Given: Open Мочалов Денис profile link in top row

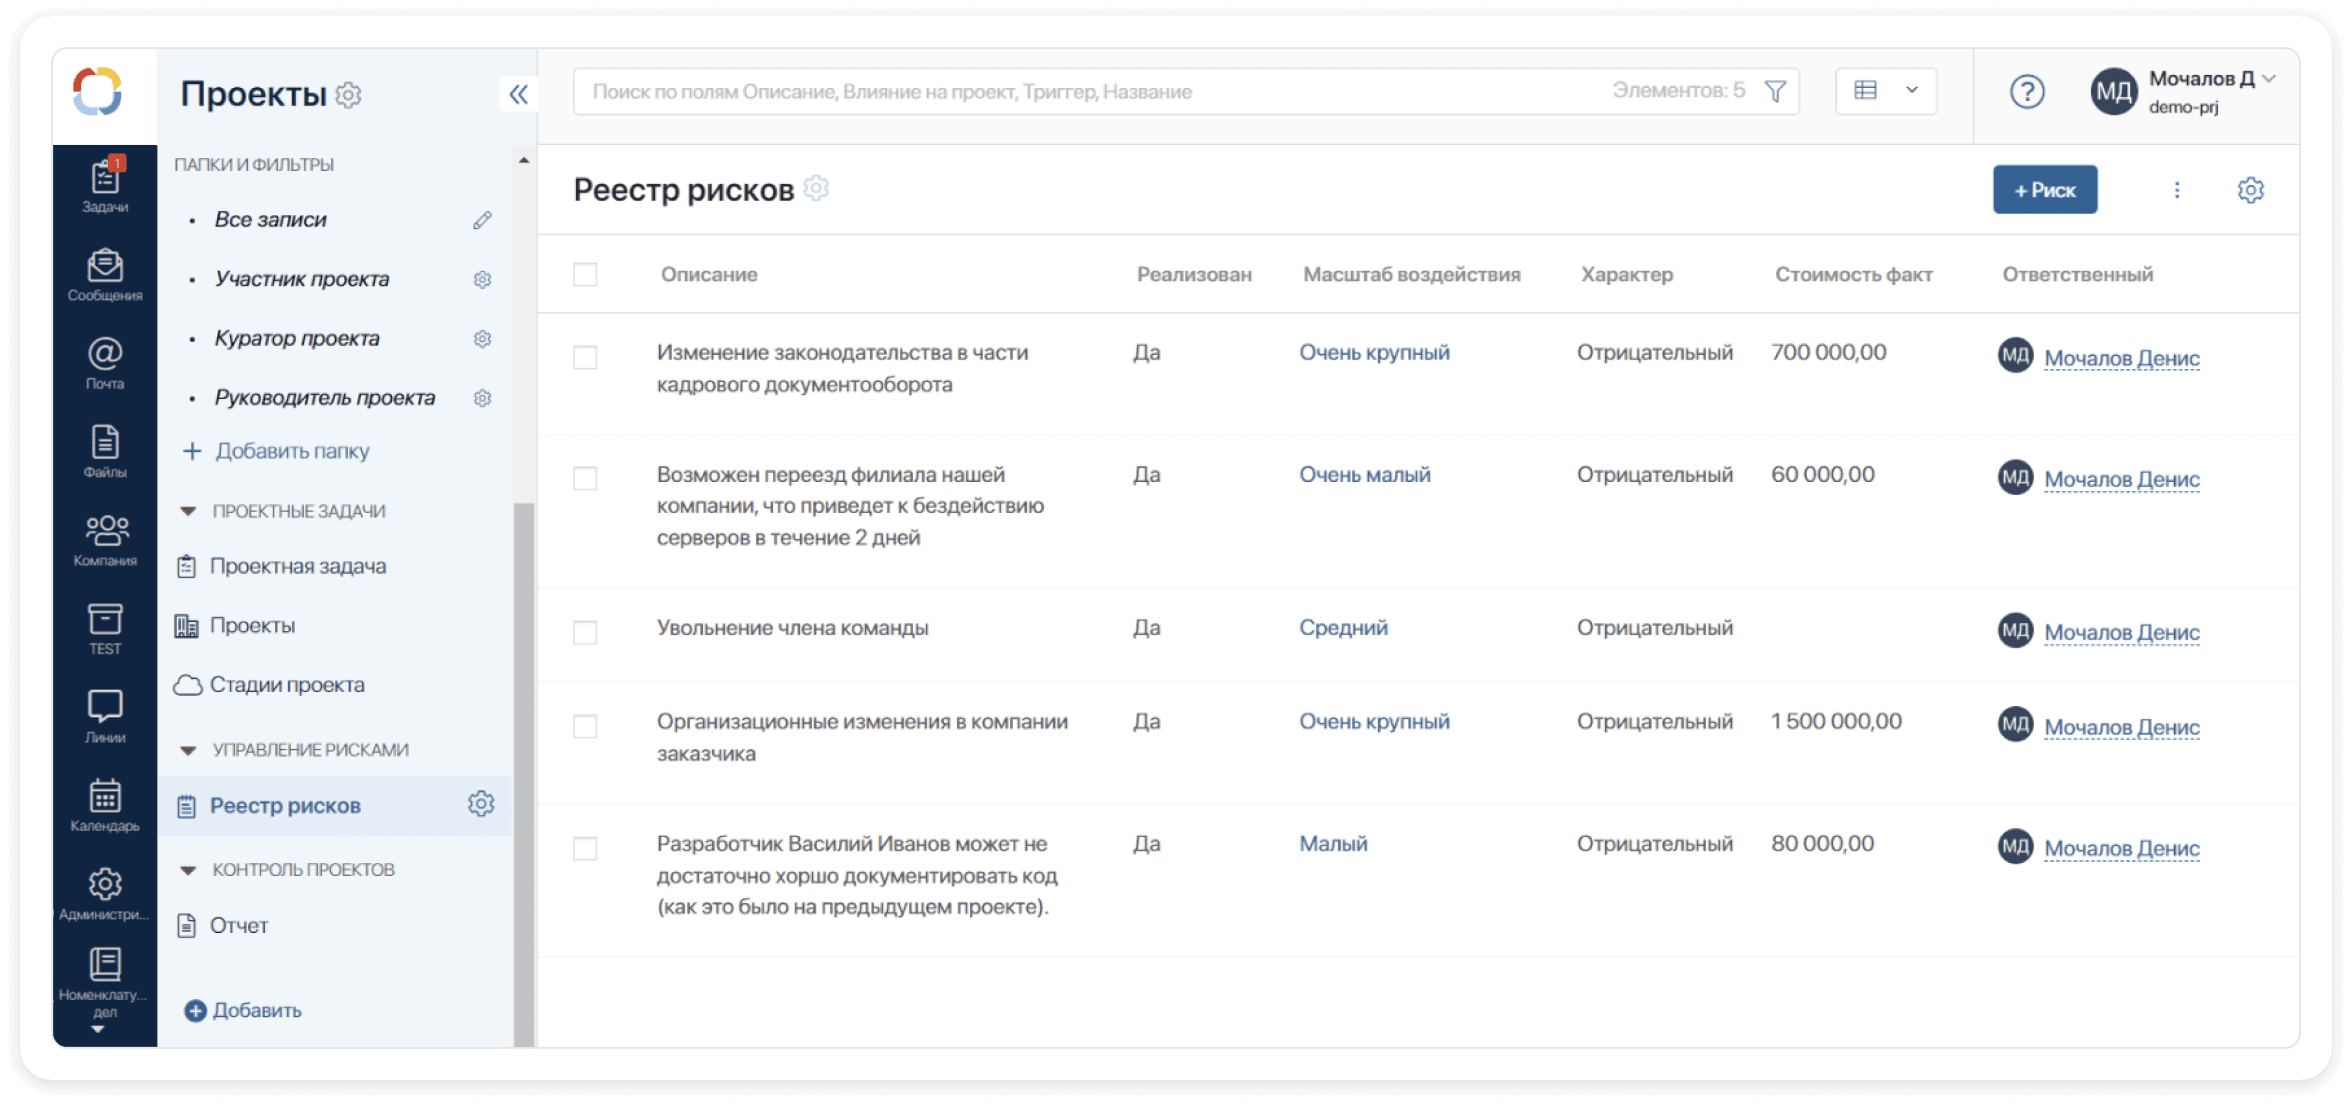Looking at the screenshot, I should (2122, 357).
